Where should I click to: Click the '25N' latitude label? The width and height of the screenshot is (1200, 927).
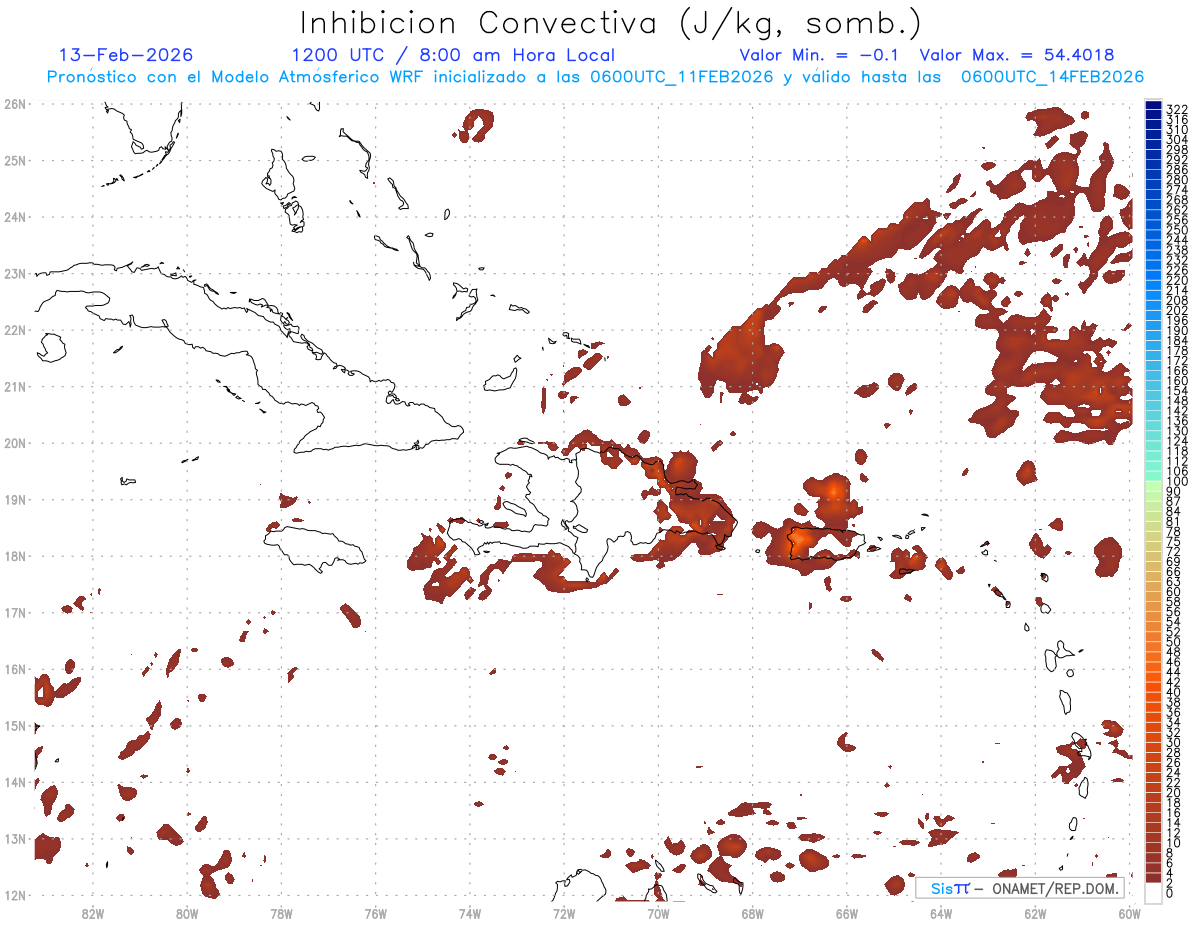coord(14,160)
